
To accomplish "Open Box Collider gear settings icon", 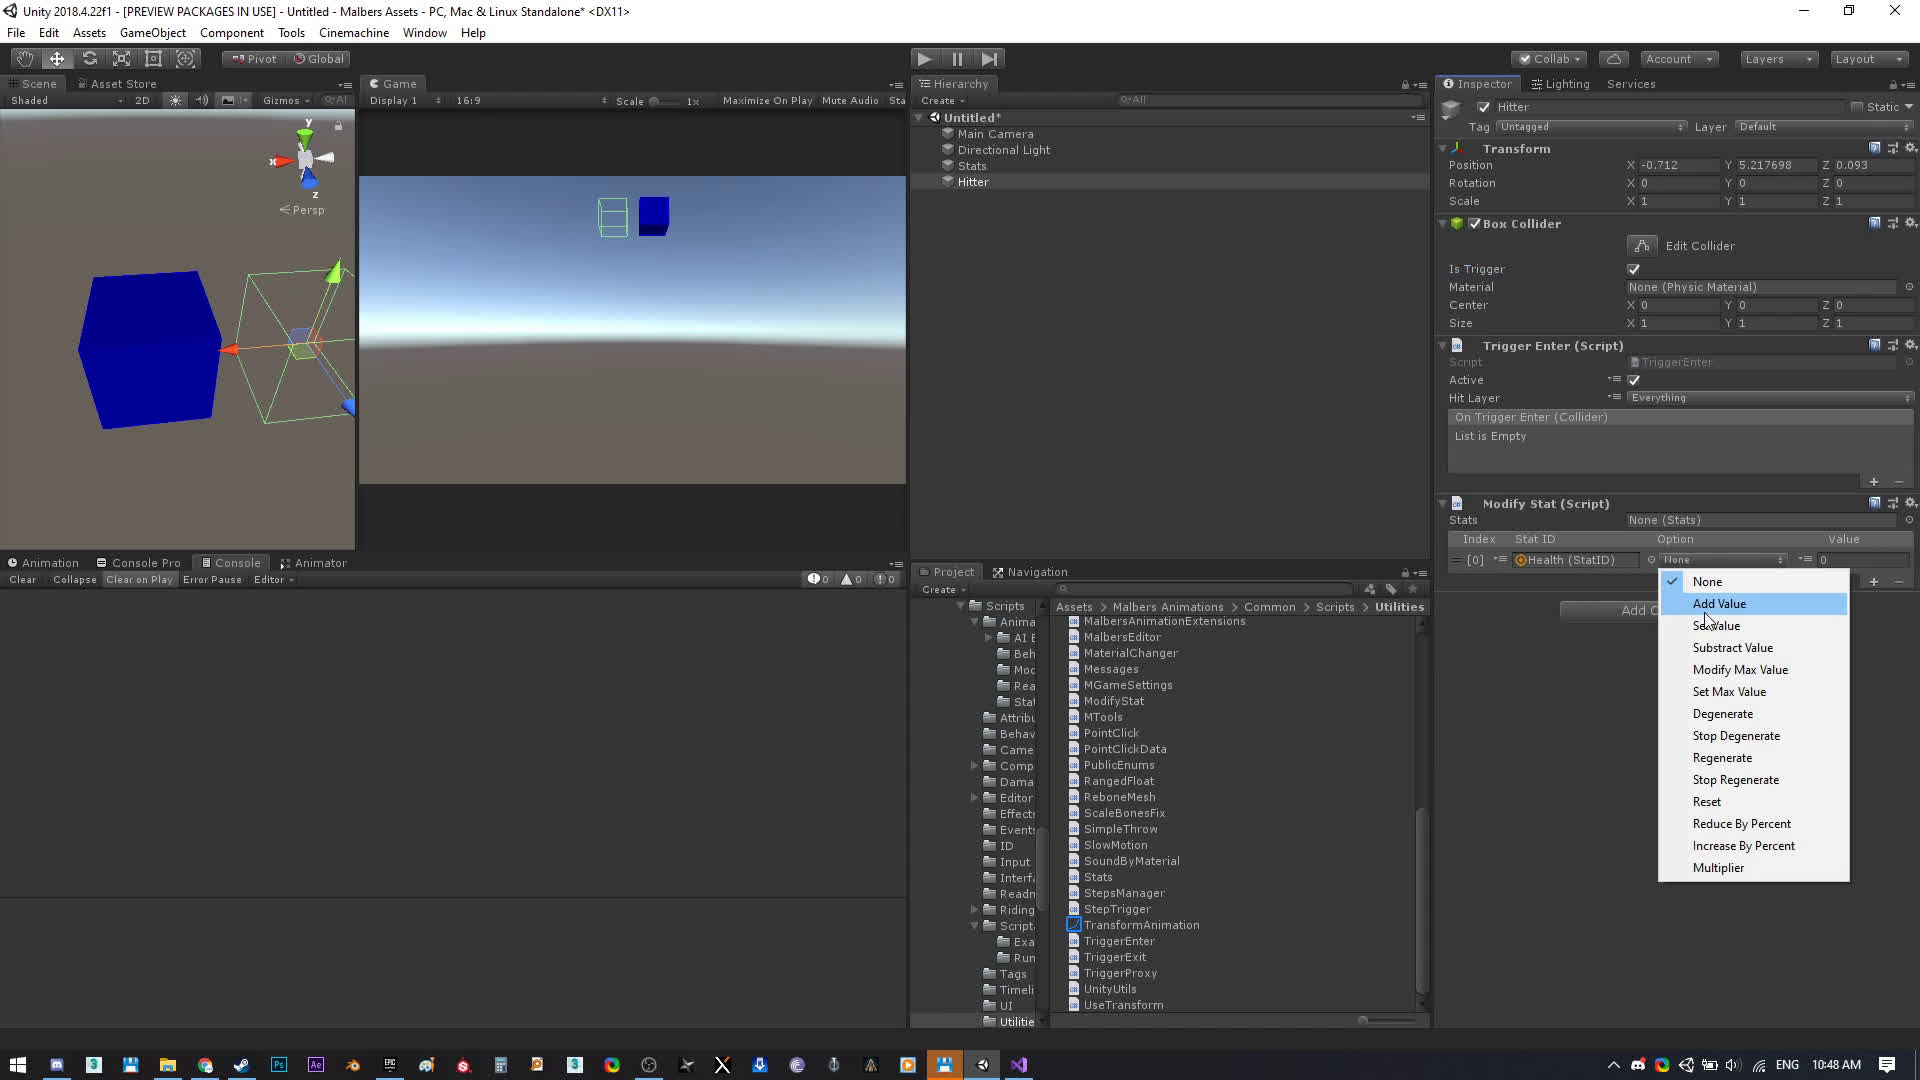I will coord(1910,223).
